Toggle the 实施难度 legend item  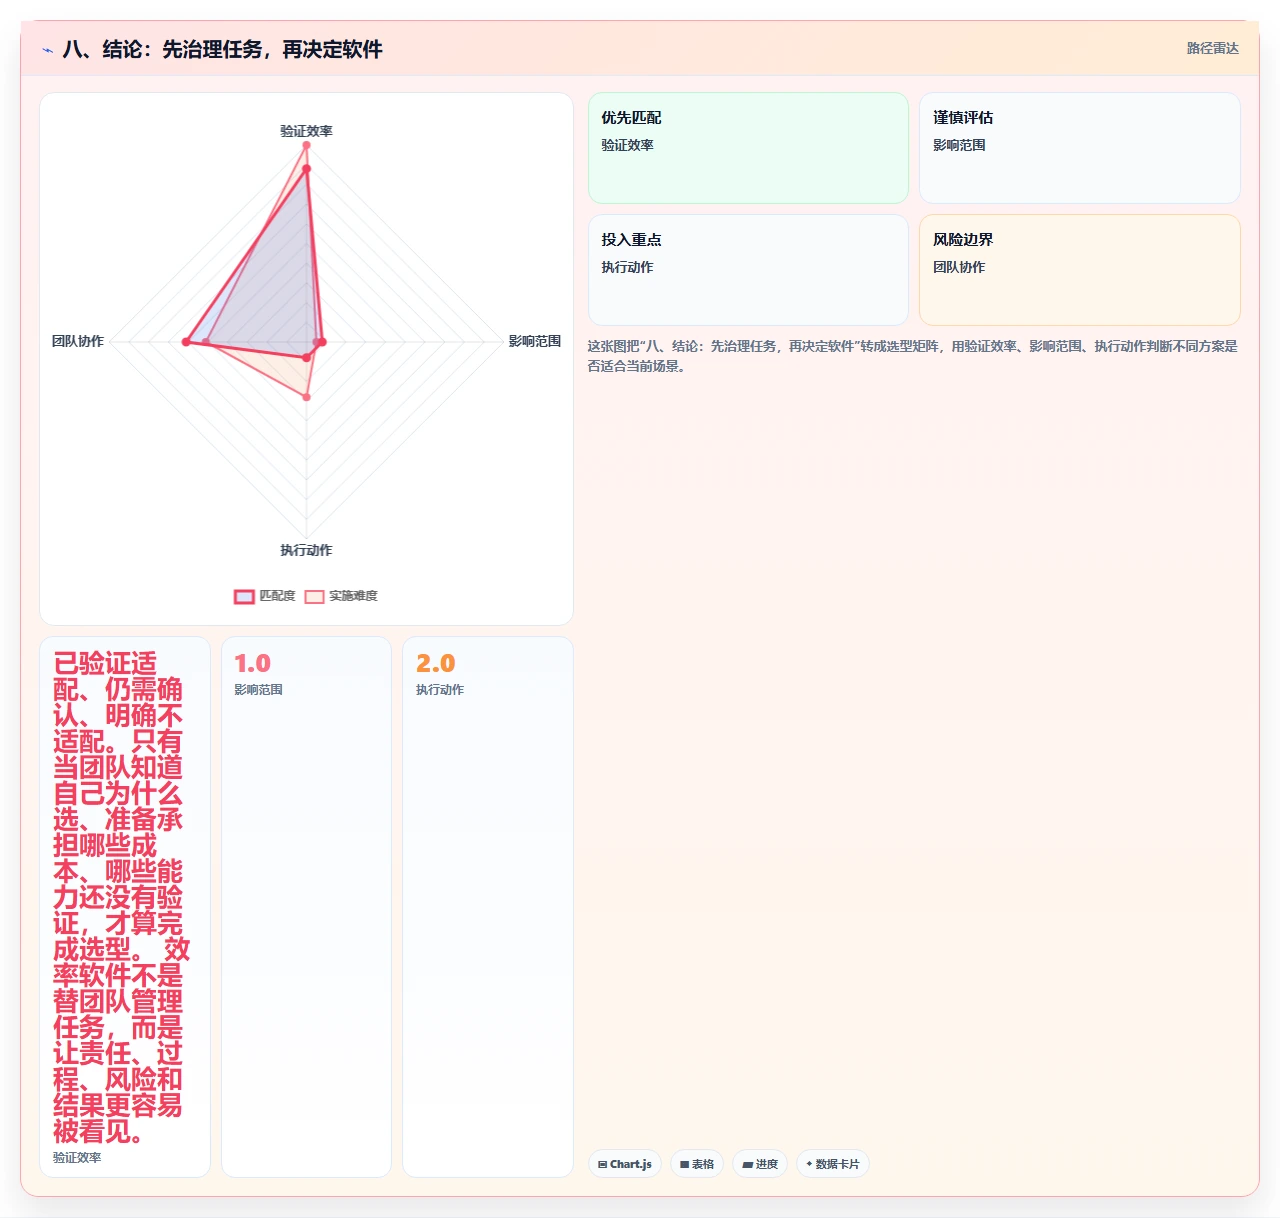coord(341,596)
